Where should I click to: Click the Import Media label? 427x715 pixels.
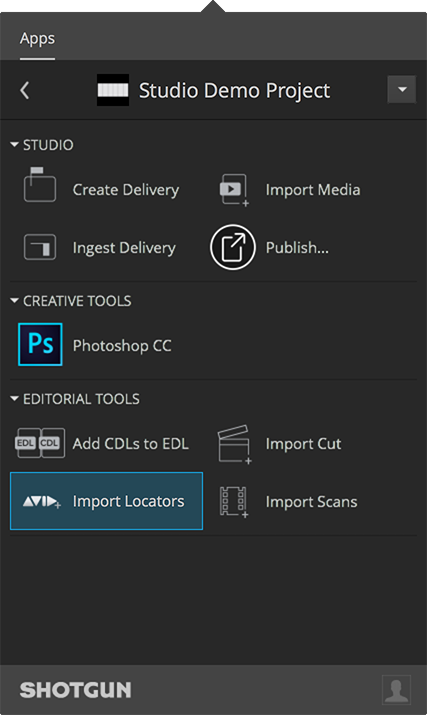point(313,189)
